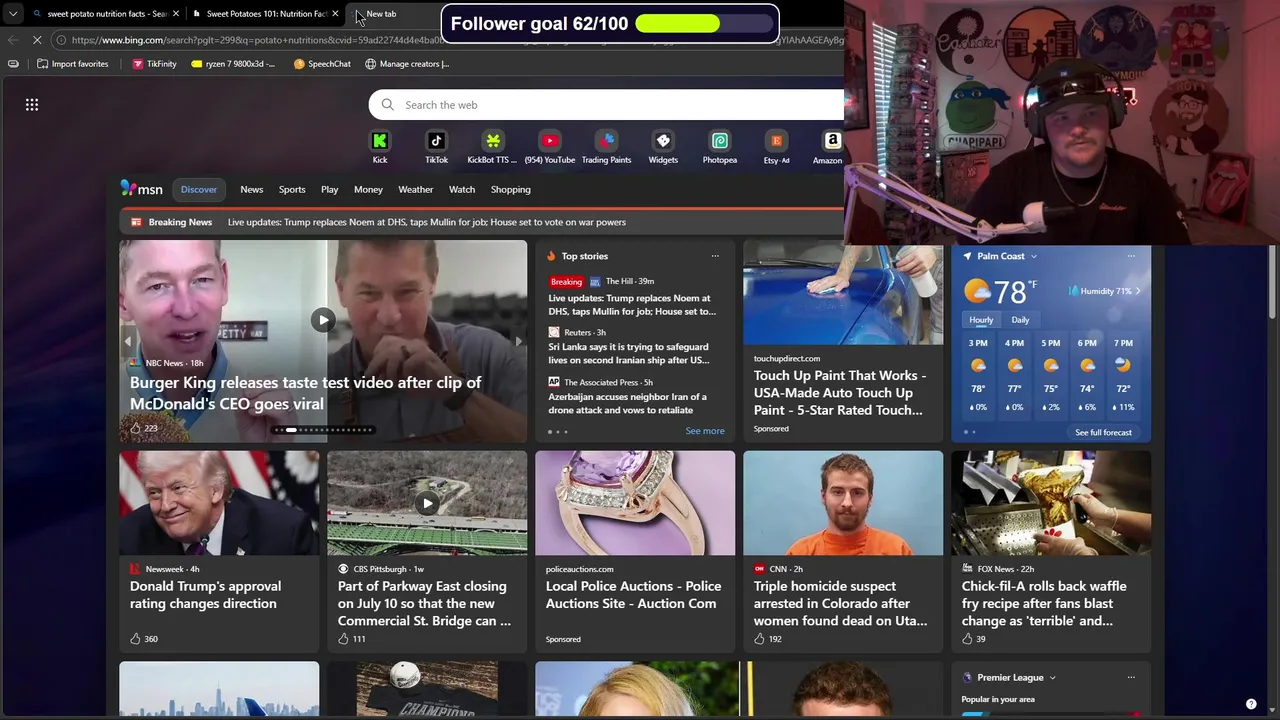This screenshot has height=720, width=1280.
Task: Go to previous featured story arrow
Action: 128,341
